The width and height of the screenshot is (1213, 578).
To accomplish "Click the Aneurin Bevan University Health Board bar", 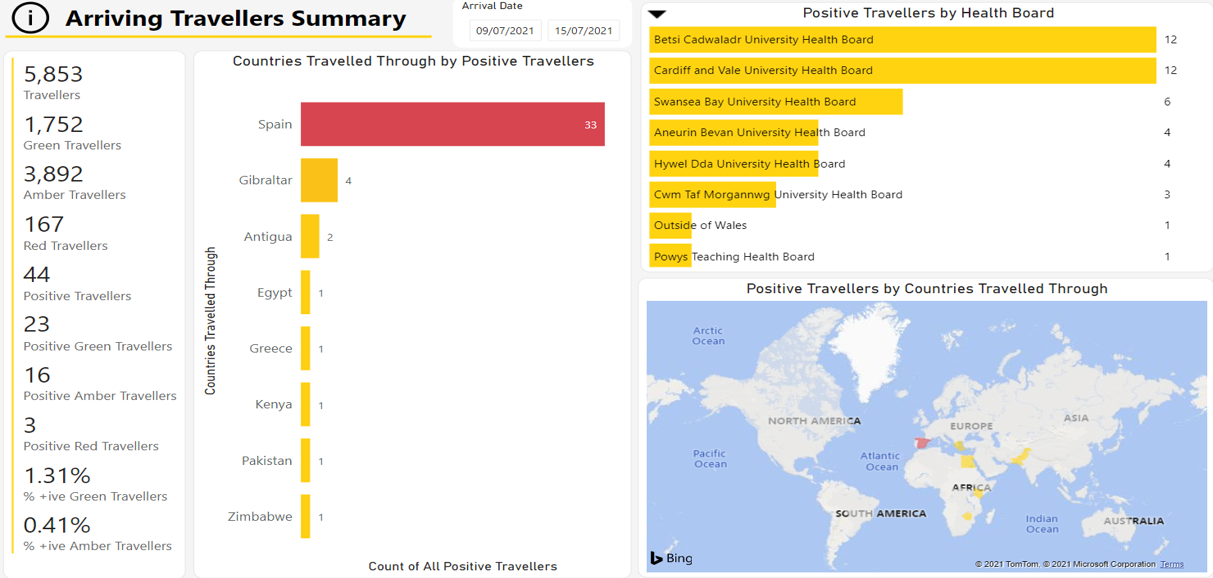I will click(733, 132).
